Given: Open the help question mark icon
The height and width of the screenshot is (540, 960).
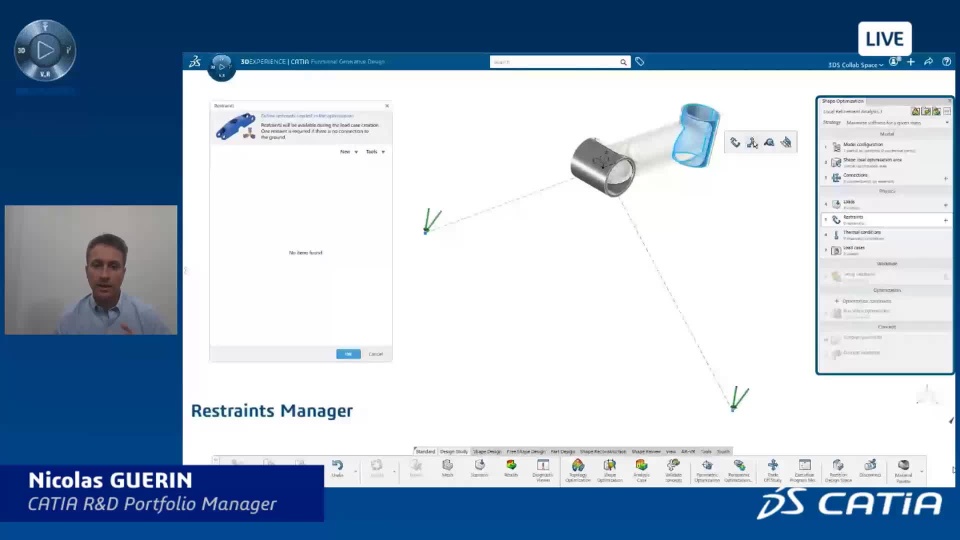Looking at the screenshot, I should tap(947, 61).
